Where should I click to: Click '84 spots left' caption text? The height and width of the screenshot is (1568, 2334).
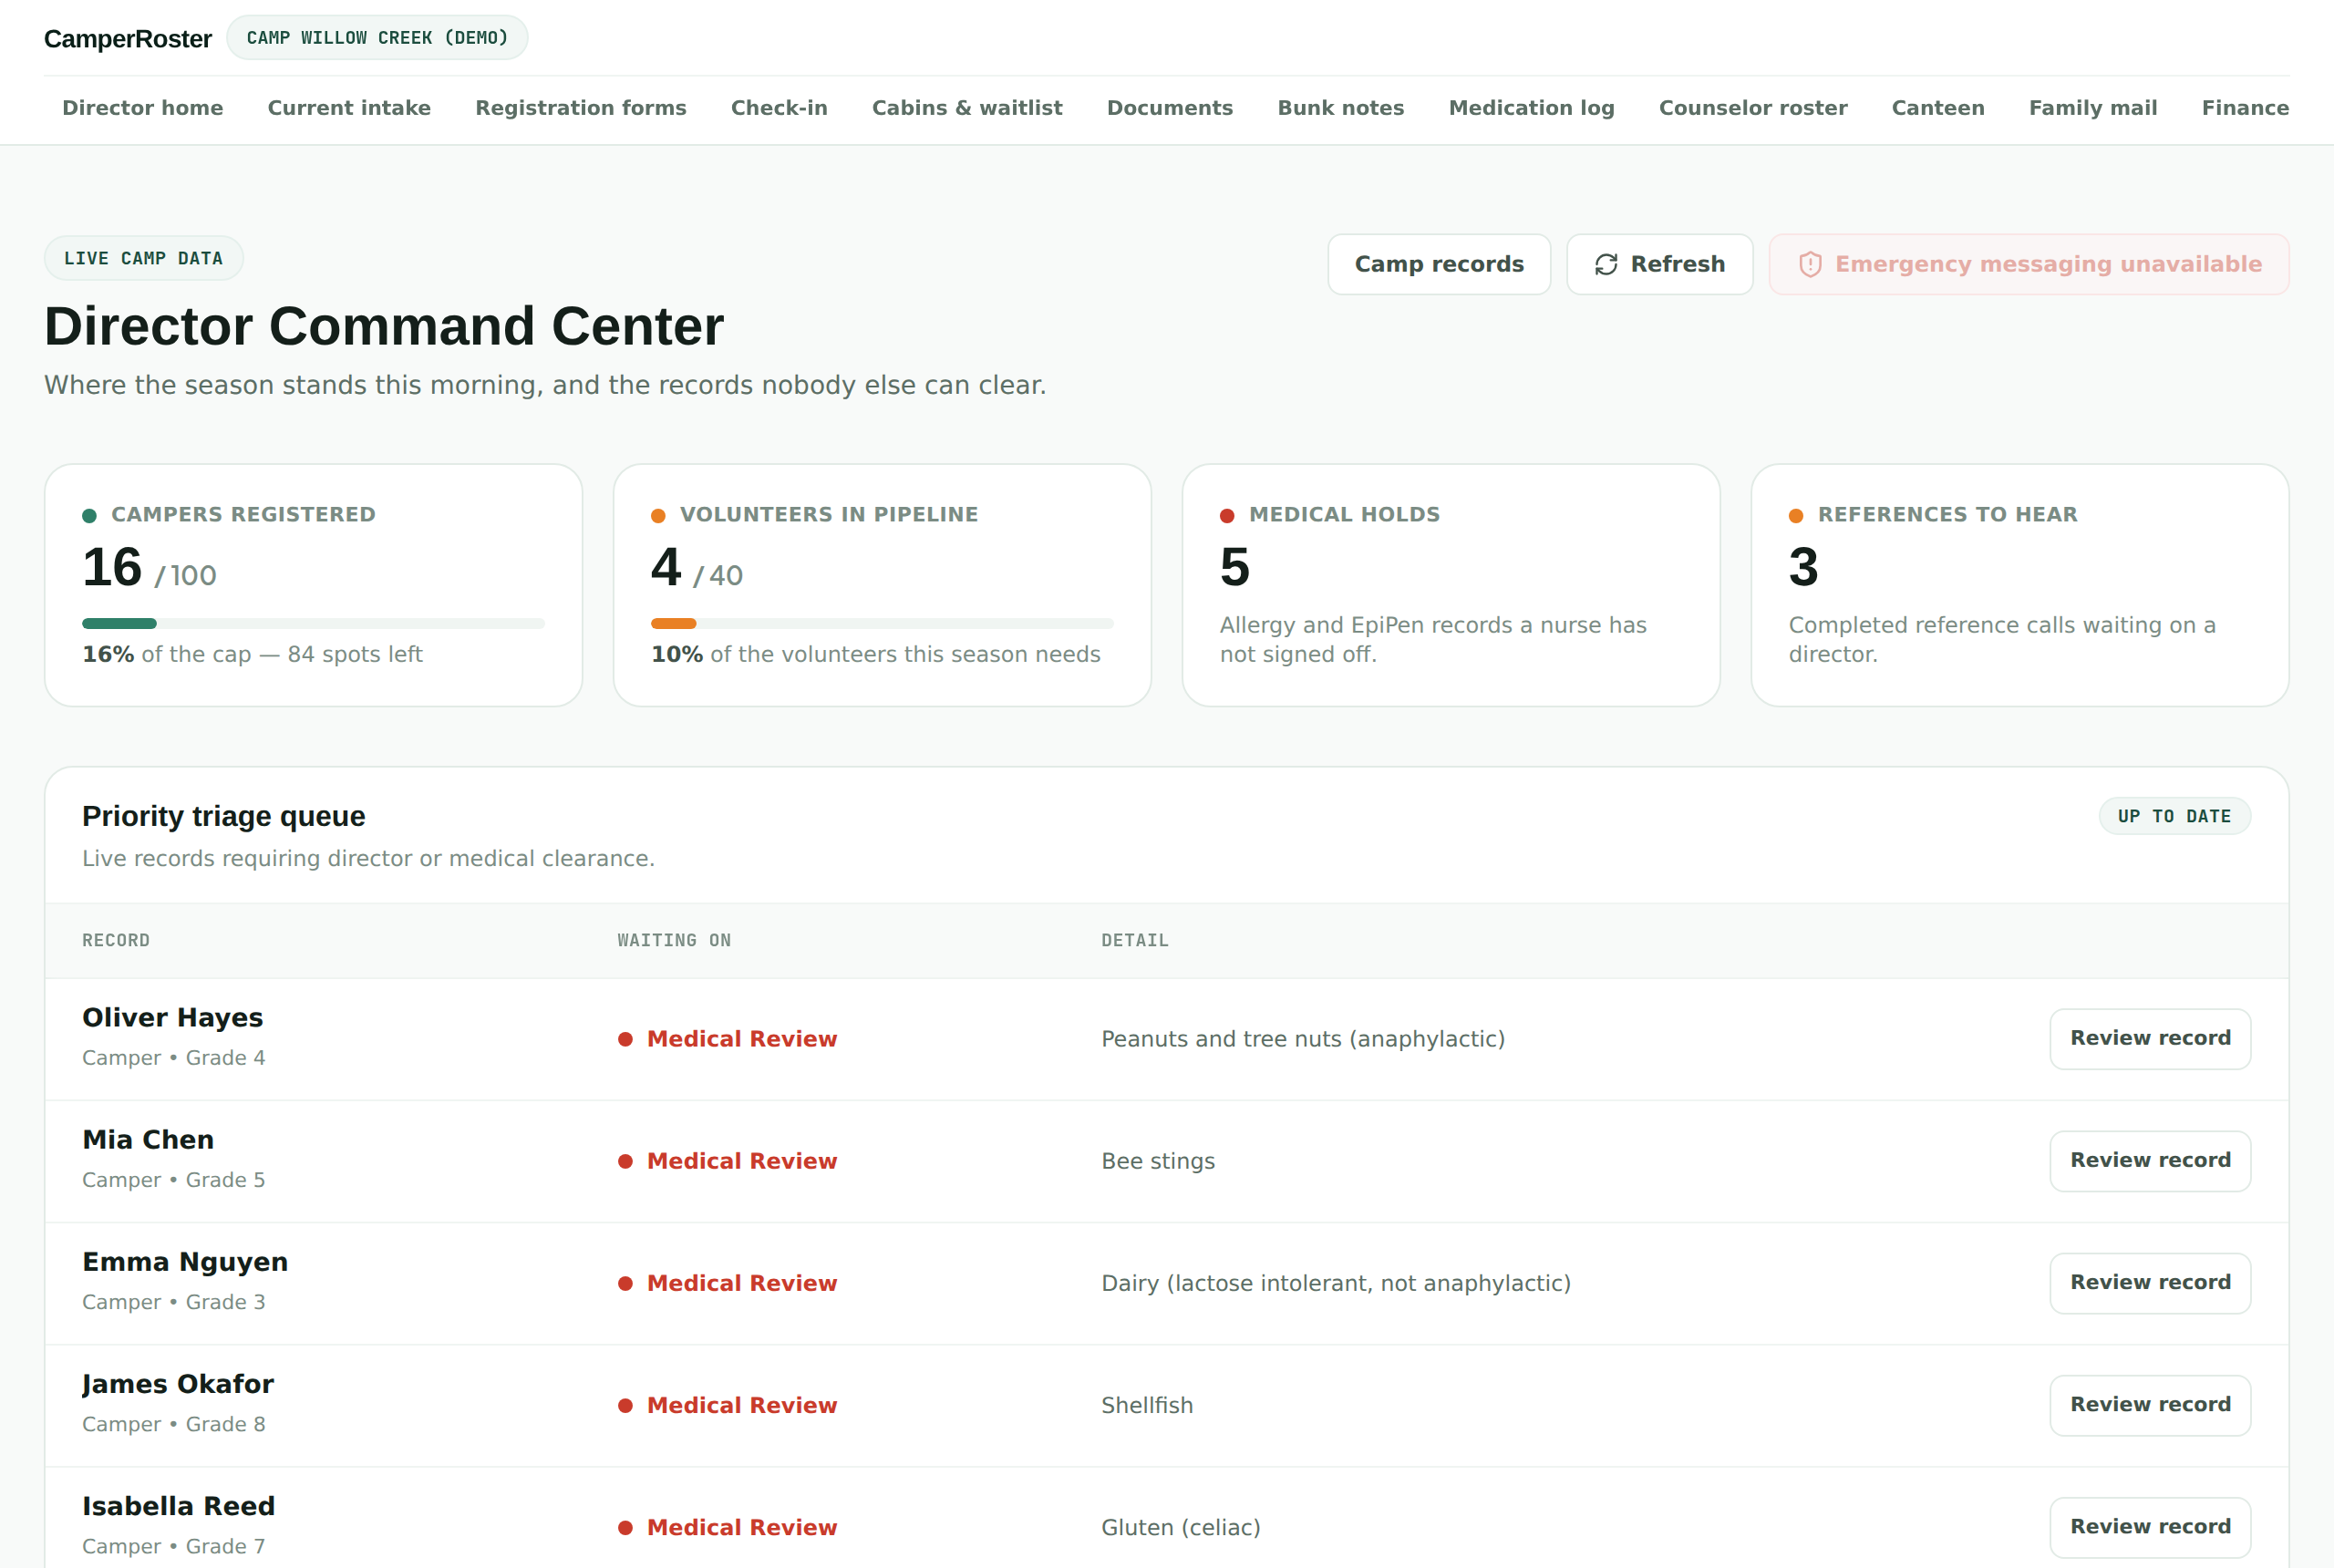point(355,654)
